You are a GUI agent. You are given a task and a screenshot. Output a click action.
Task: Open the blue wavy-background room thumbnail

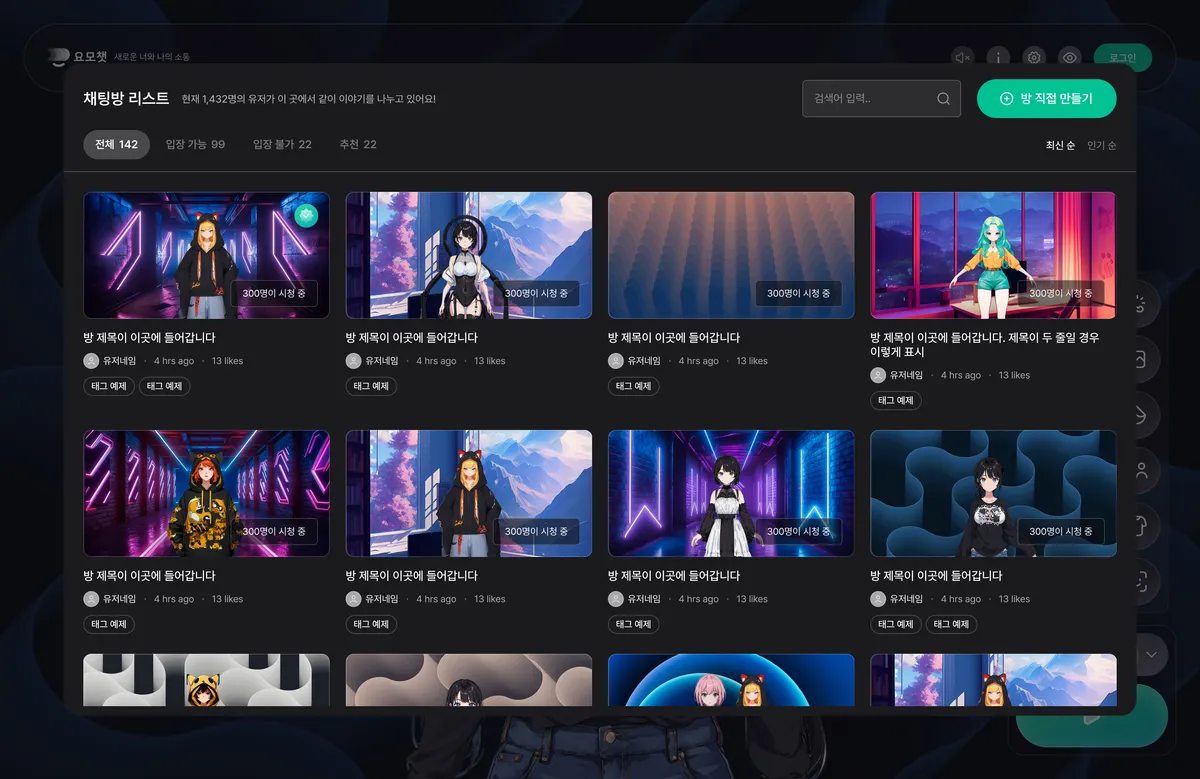click(x=993, y=493)
